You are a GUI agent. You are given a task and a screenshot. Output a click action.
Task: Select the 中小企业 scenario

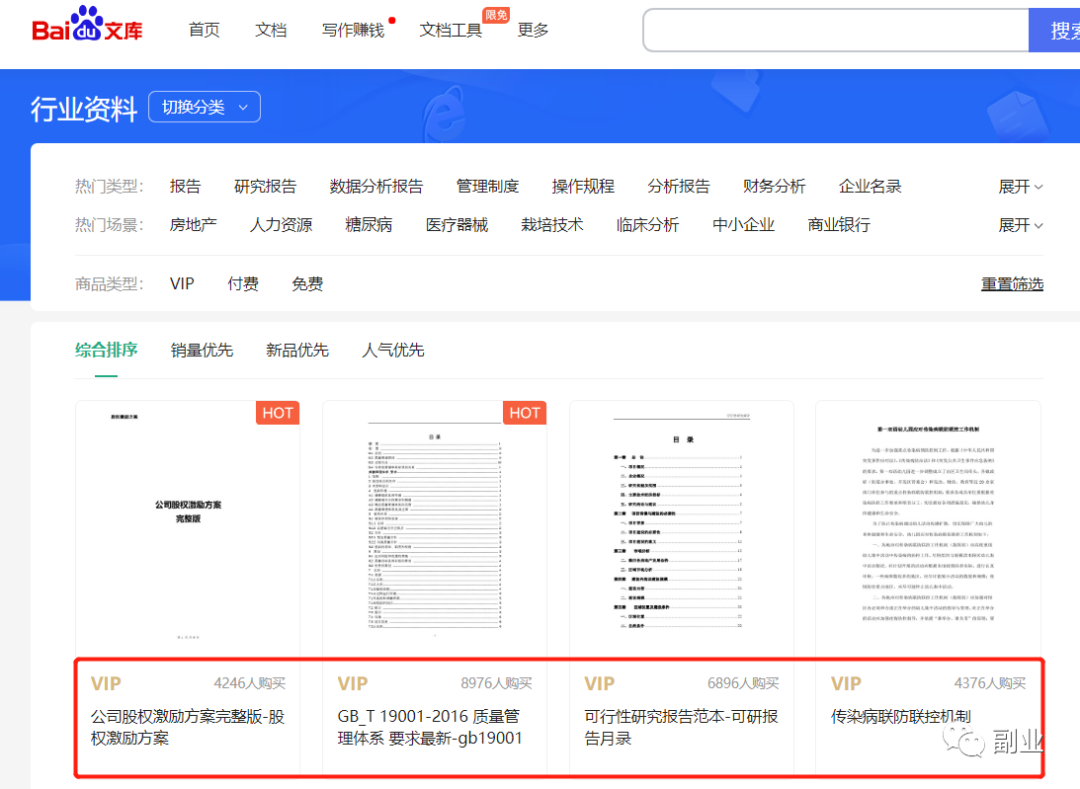[743, 225]
